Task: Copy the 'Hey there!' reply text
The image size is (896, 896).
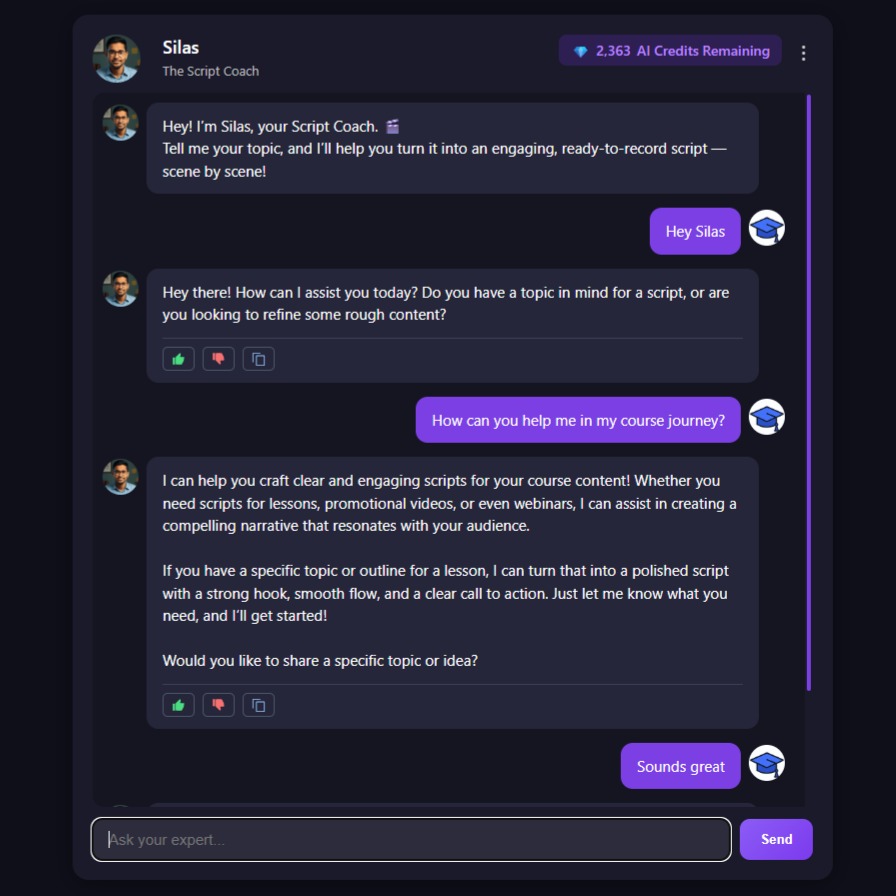Action: (x=258, y=359)
